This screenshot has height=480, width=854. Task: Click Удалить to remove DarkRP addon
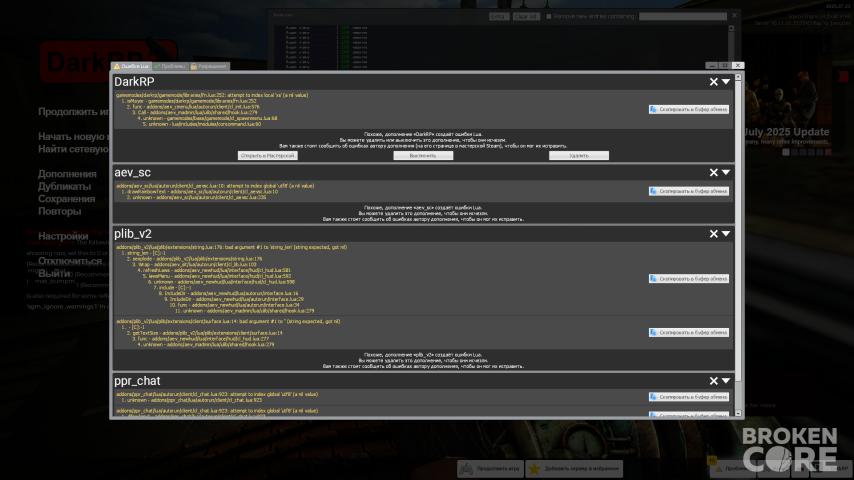[579, 156]
